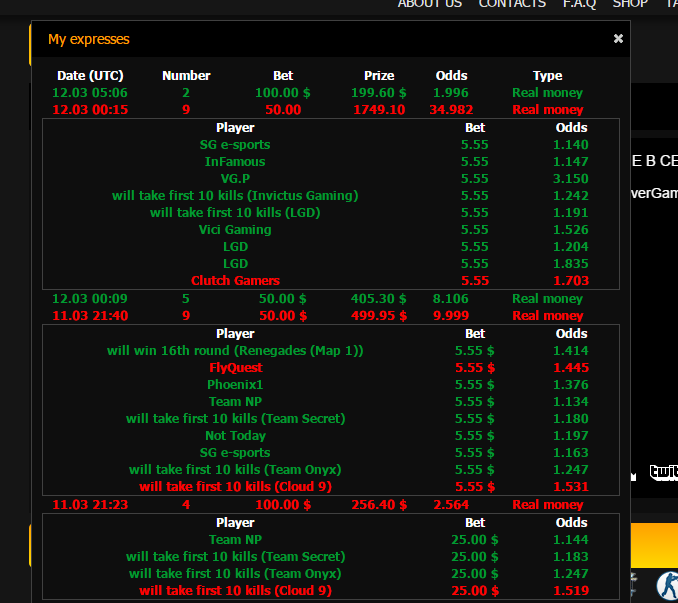Open the CONTACTS menu item
Screen dimensions: 678x603
tap(512, 4)
